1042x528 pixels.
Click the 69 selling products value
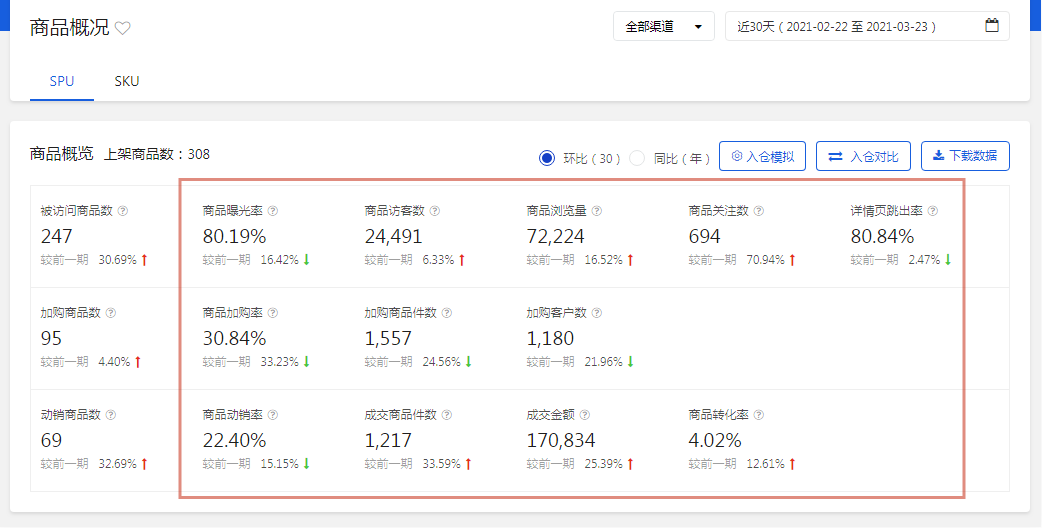point(51,440)
